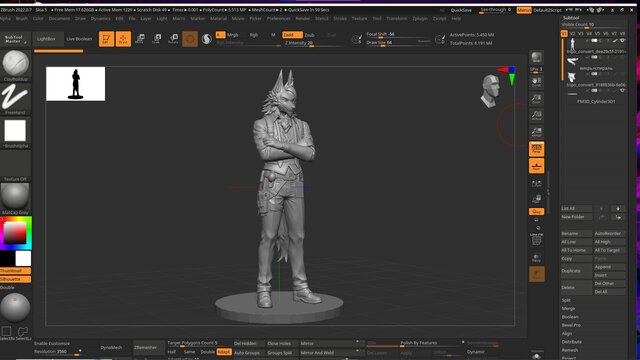Pick a color in the color square

15,233
